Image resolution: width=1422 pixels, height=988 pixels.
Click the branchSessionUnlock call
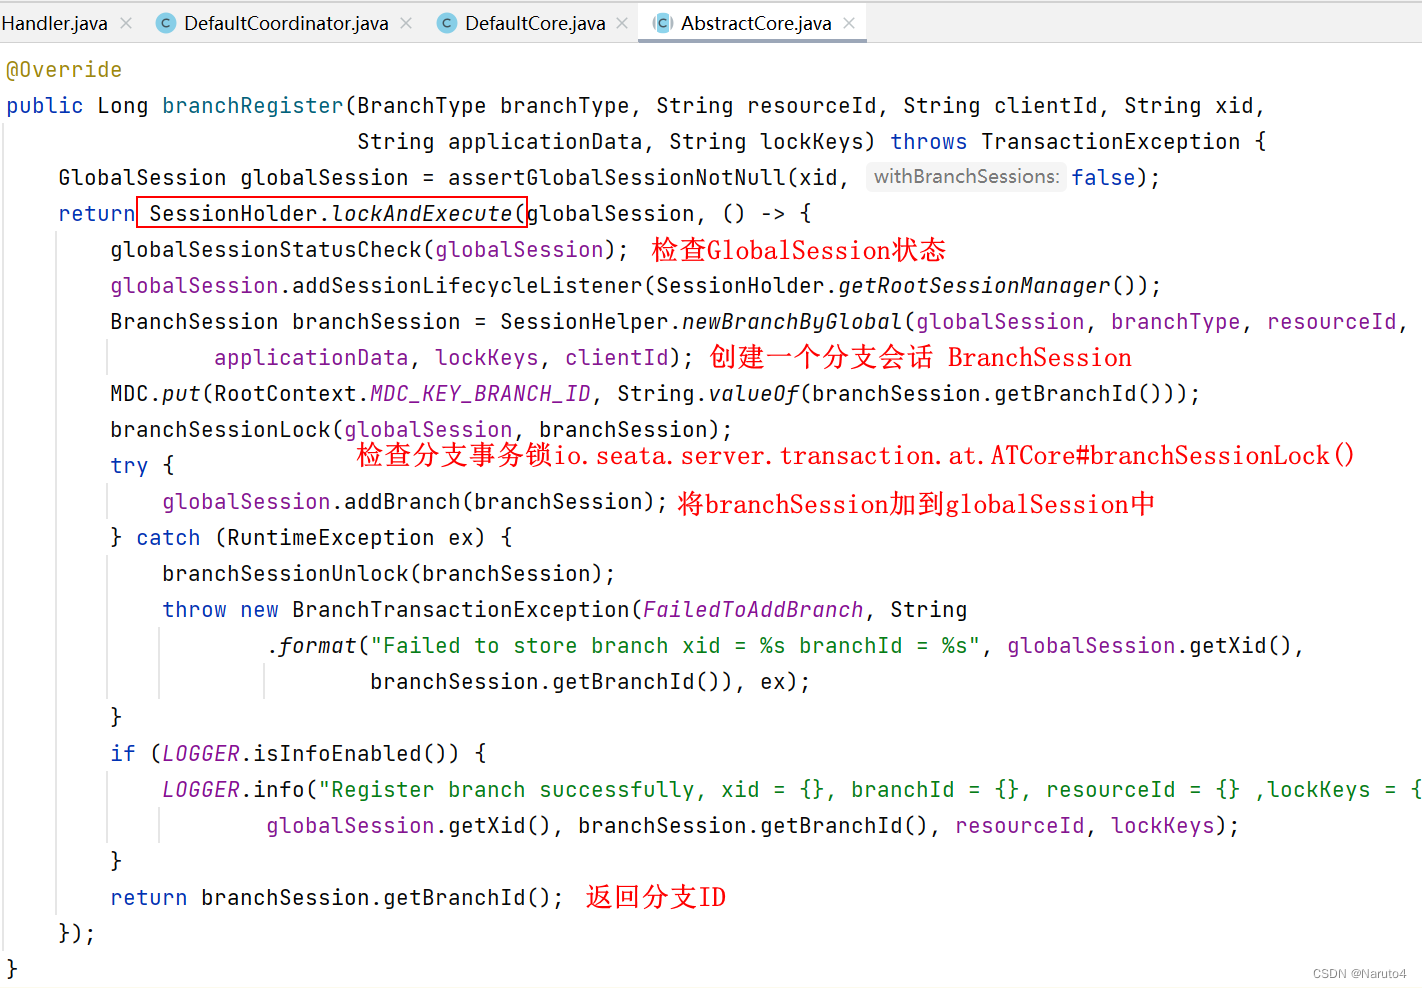coord(285,574)
